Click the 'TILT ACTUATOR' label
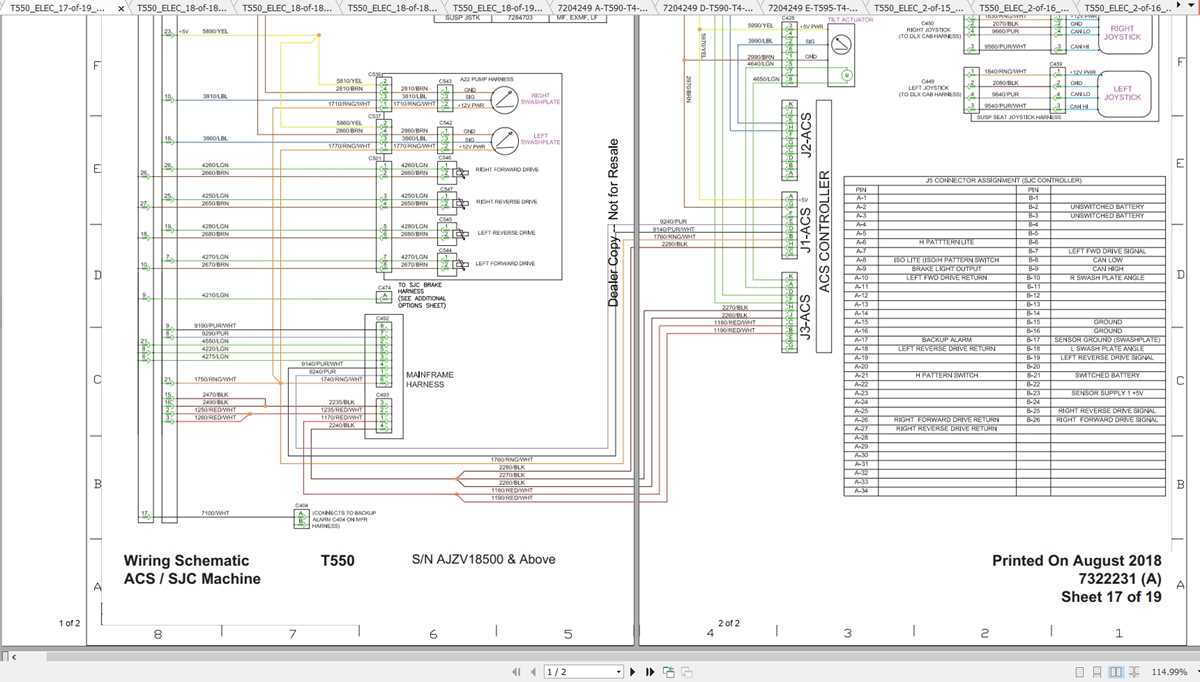 (x=851, y=19)
